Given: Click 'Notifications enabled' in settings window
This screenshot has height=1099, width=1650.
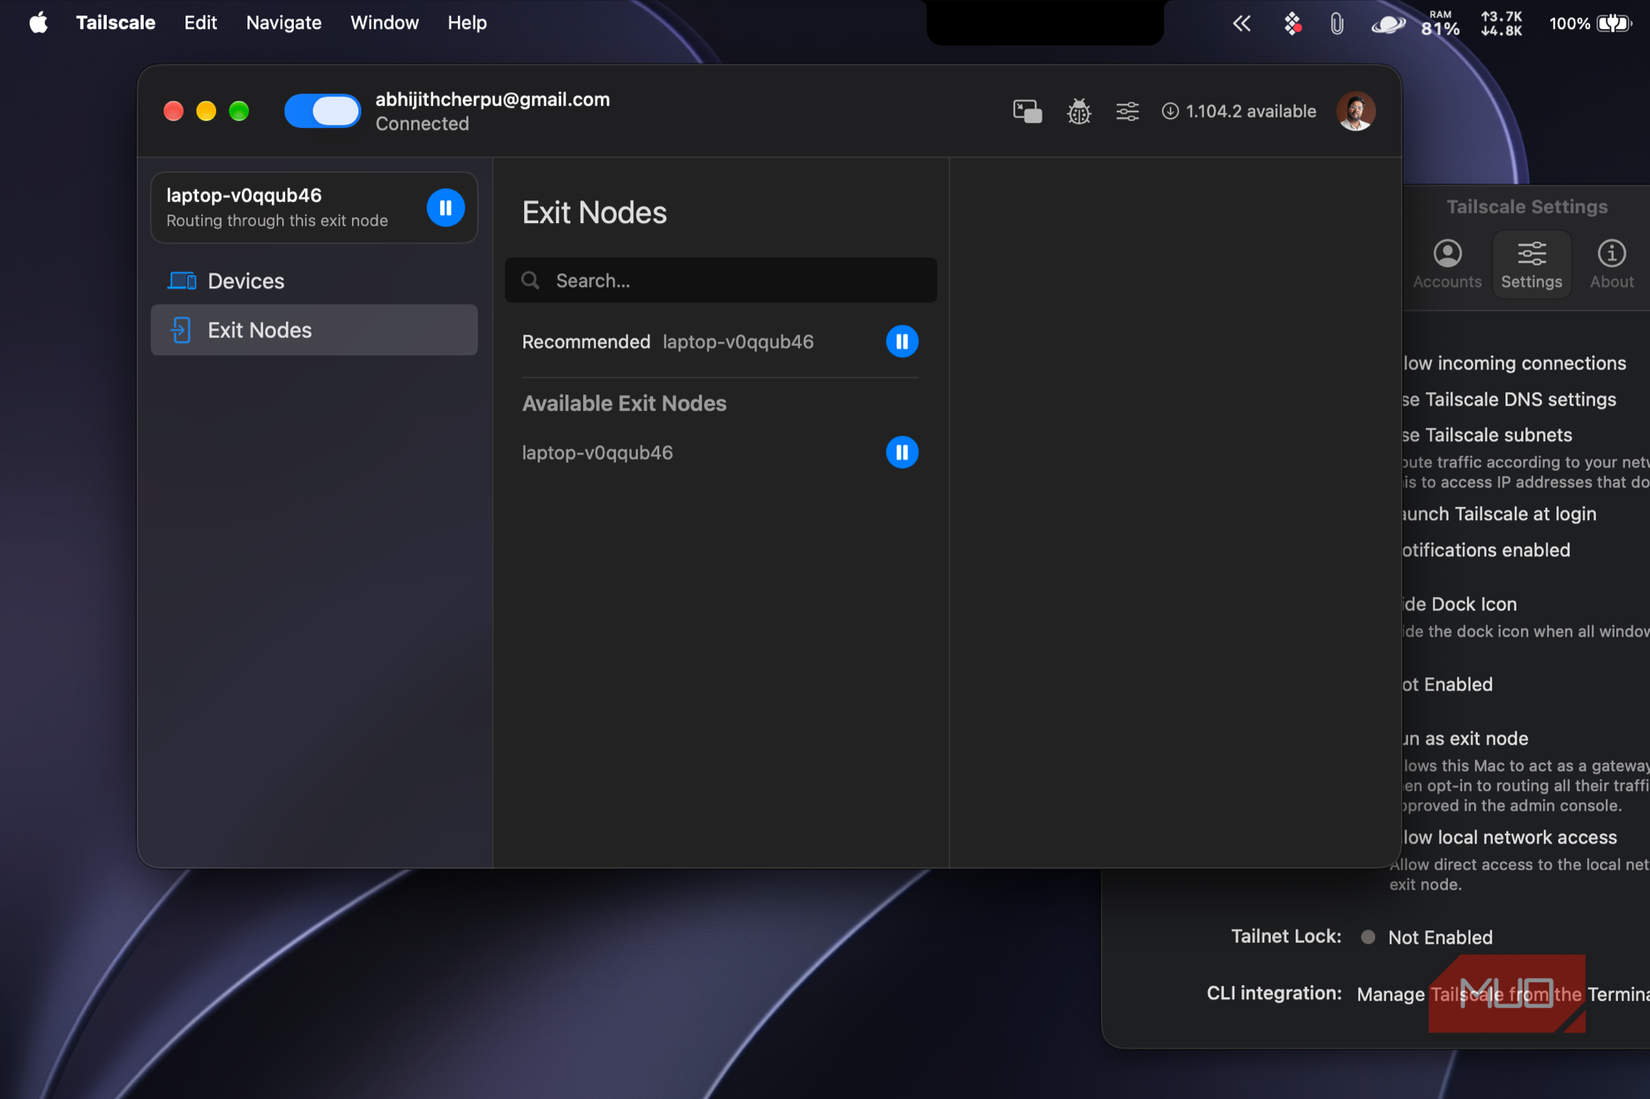Looking at the screenshot, I should coord(1486,550).
